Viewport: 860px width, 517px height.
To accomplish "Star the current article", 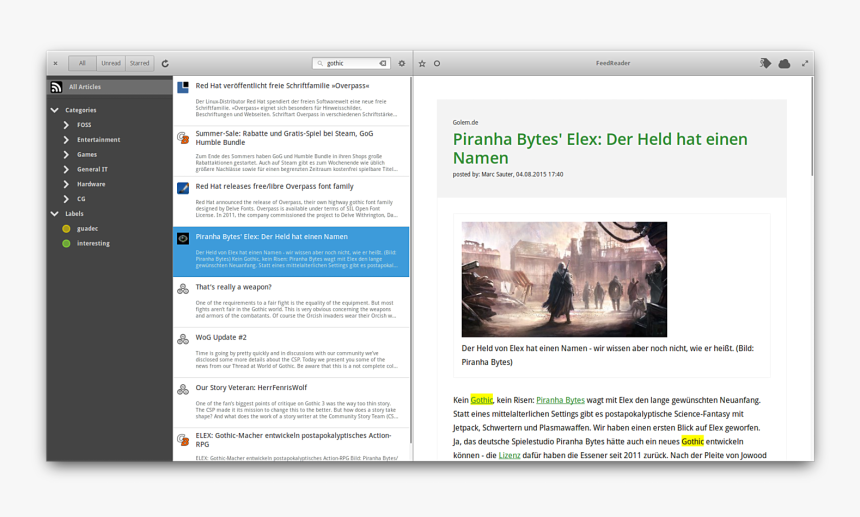I will [x=422, y=64].
